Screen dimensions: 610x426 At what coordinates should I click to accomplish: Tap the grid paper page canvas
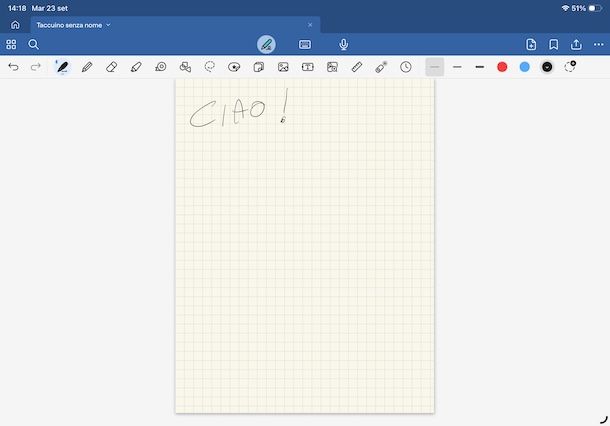[305, 246]
